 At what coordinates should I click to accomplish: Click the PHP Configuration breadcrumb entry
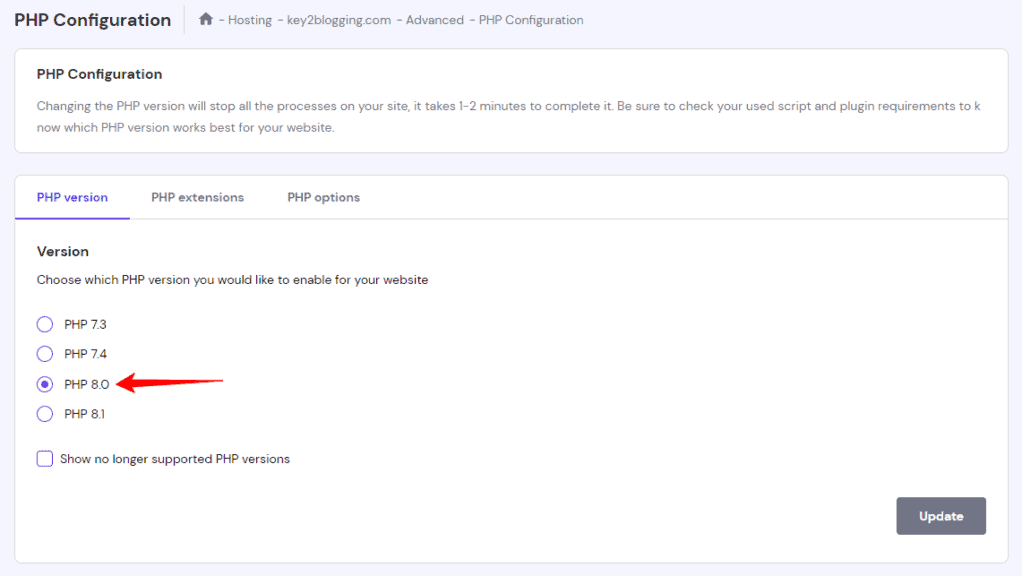coord(530,19)
